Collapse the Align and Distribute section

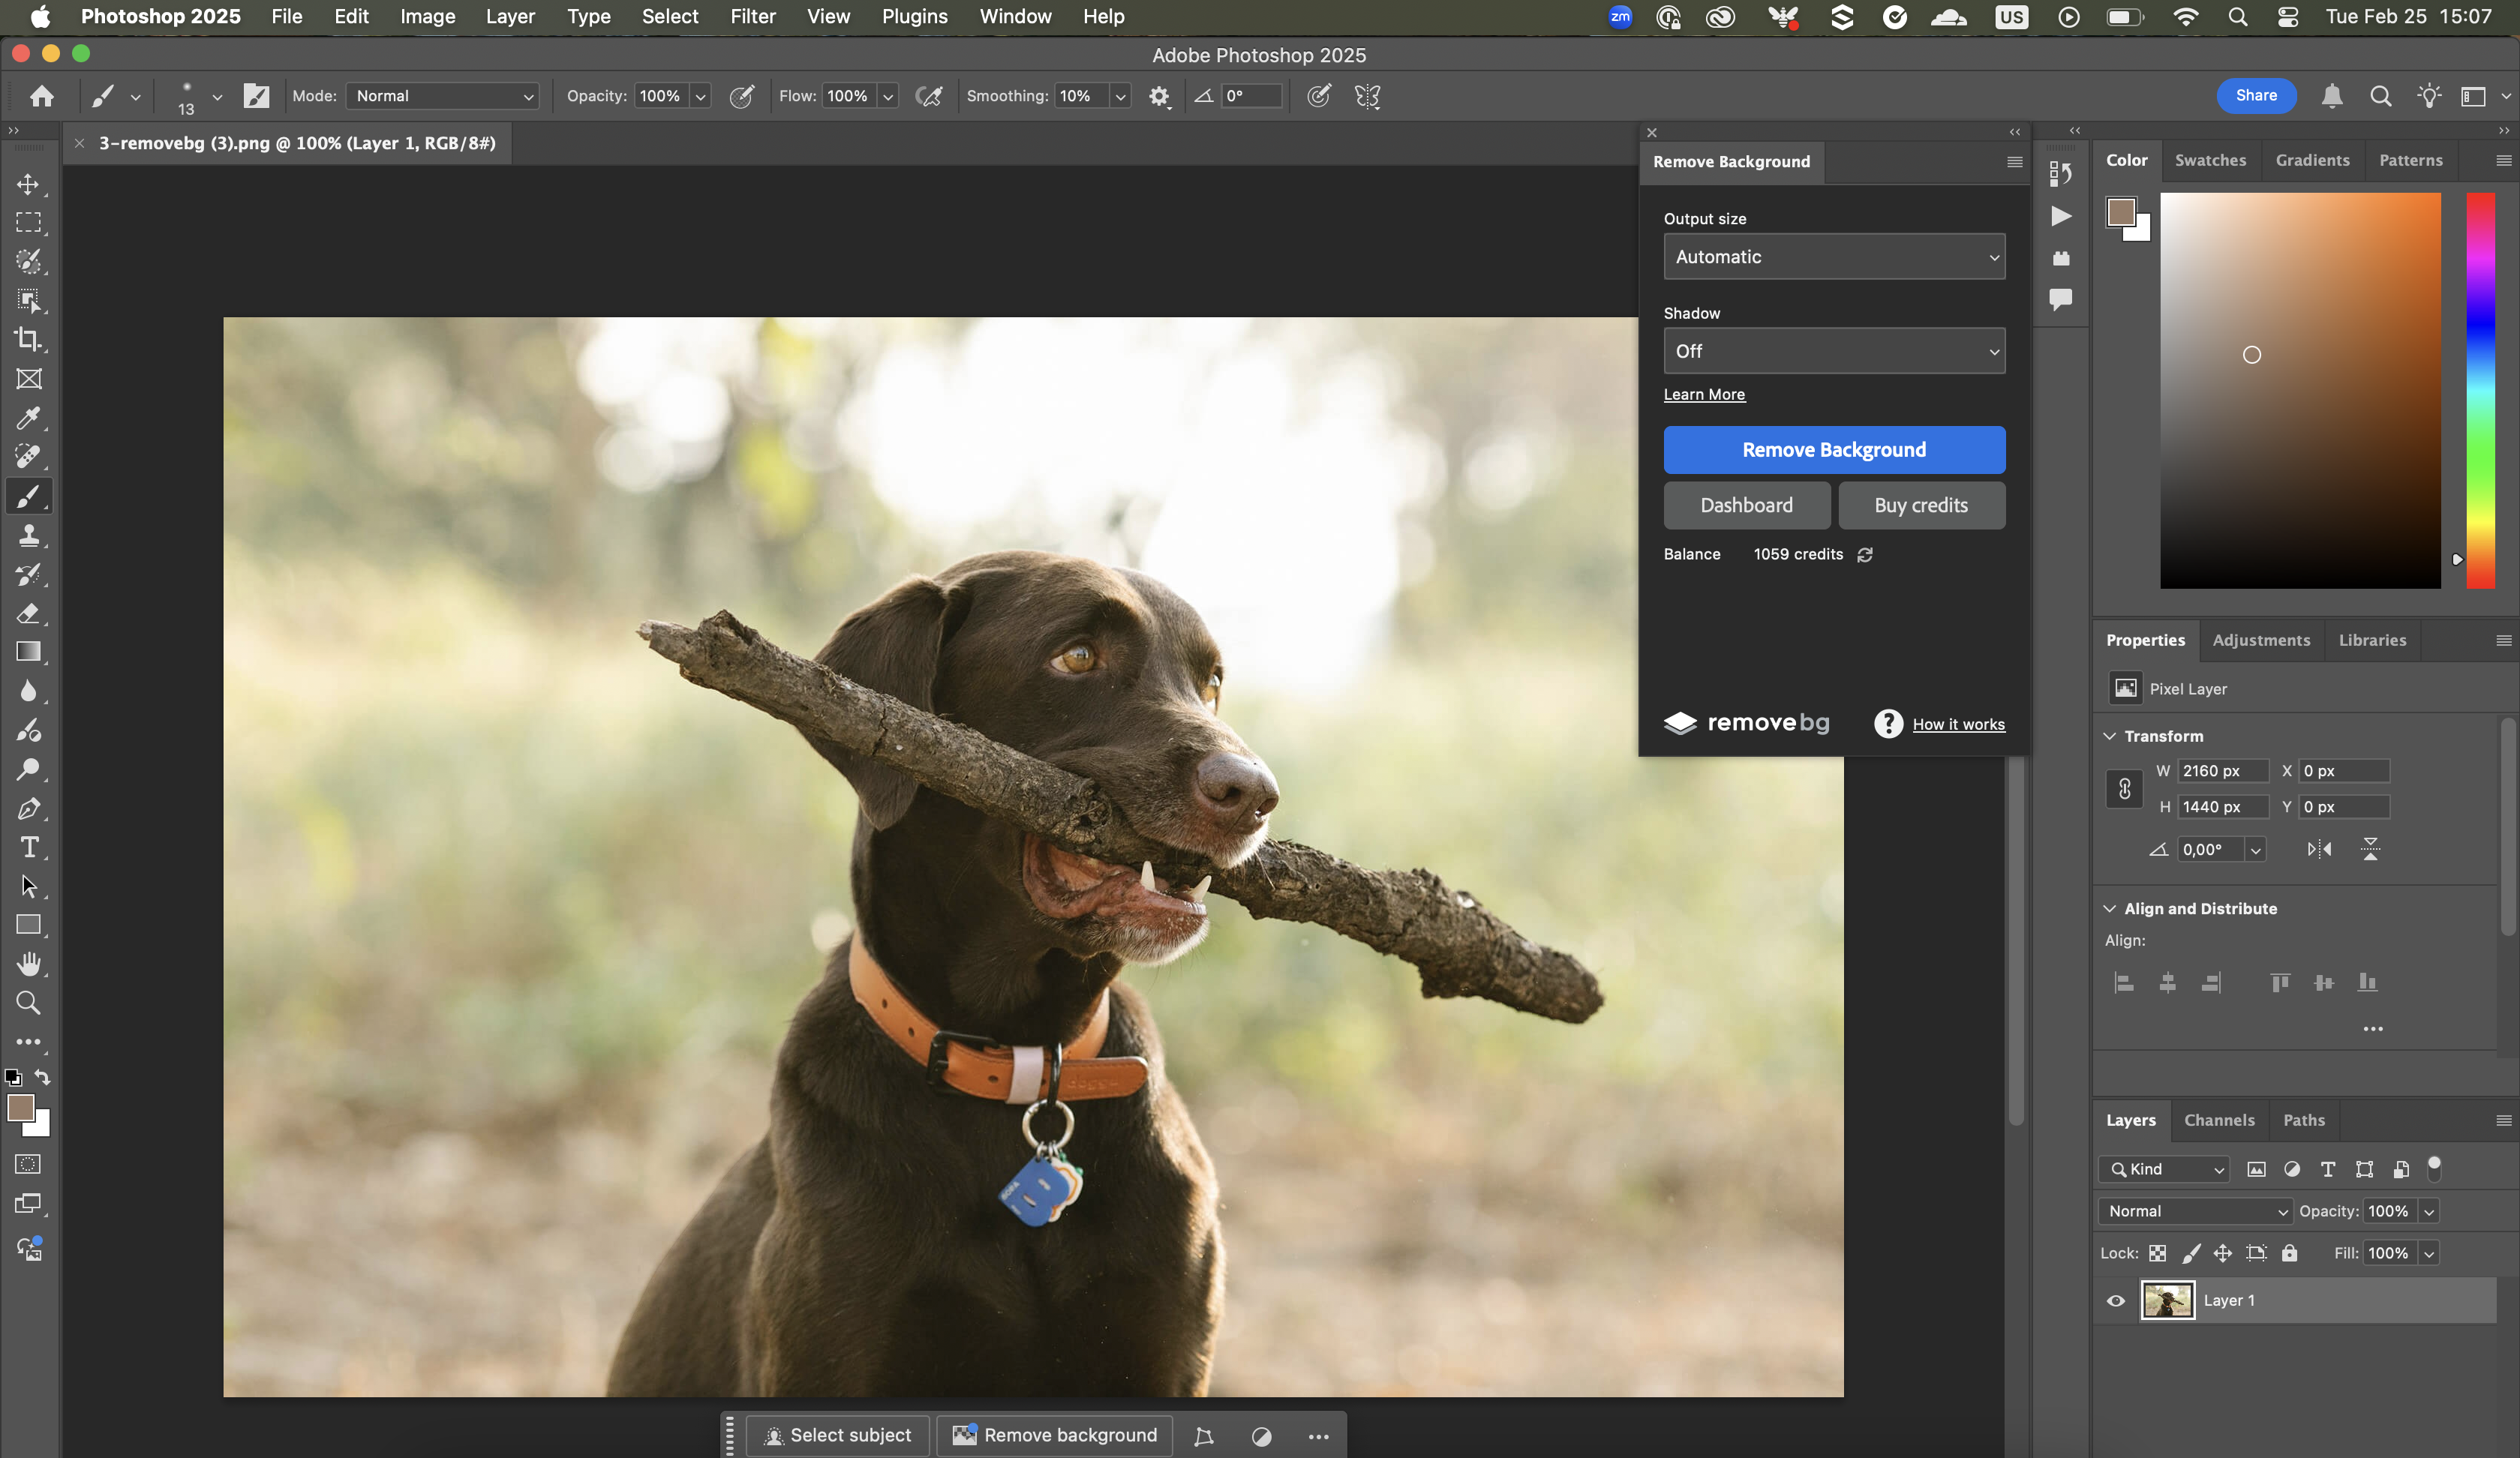click(2110, 908)
